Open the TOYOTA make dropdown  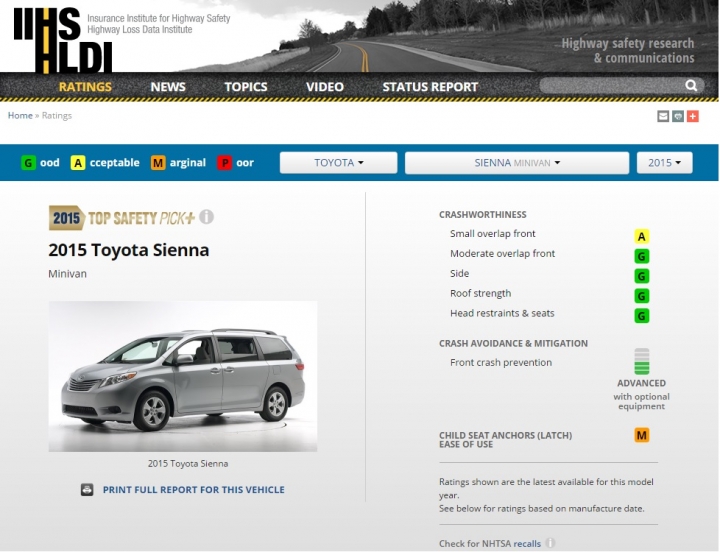(x=338, y=163)
